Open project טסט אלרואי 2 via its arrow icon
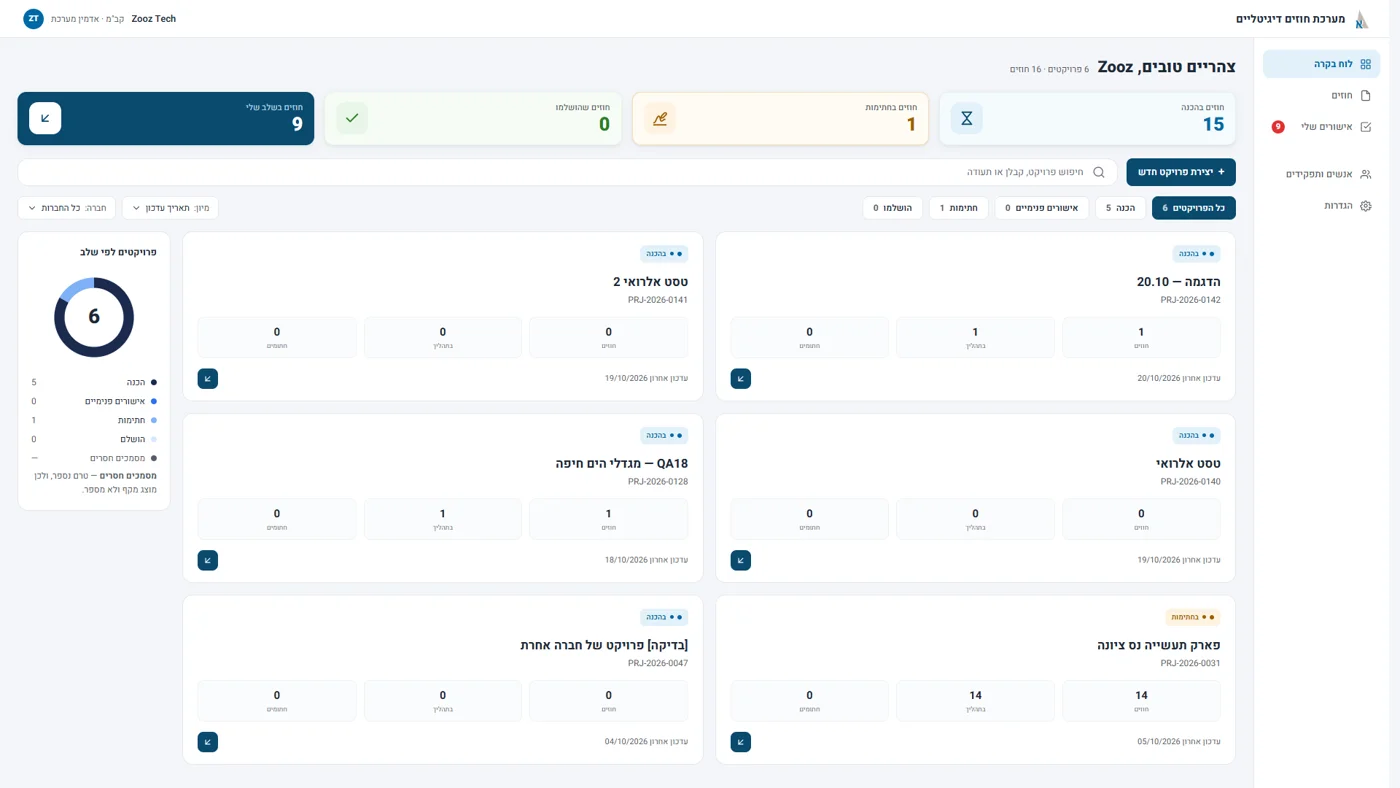 pos(208,379)
